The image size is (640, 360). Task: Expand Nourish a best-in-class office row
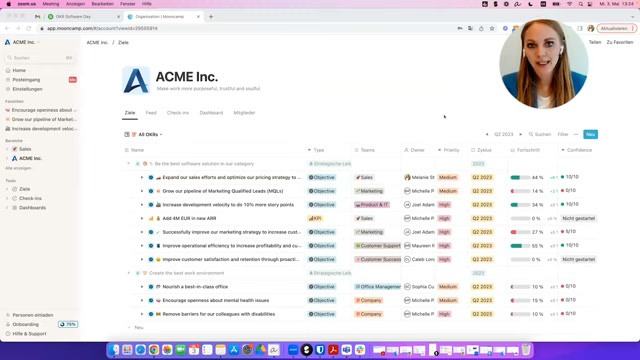142,287
